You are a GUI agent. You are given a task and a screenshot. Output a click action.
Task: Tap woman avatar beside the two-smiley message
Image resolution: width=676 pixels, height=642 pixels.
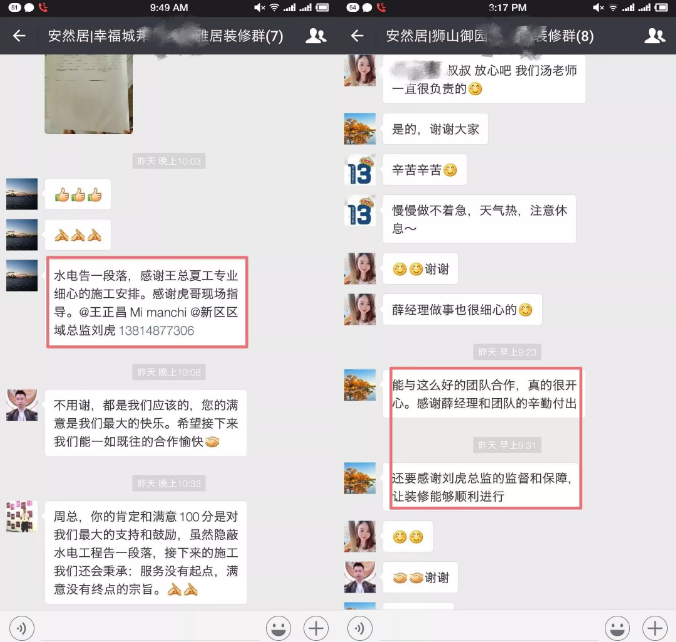[x=360, y=536]
